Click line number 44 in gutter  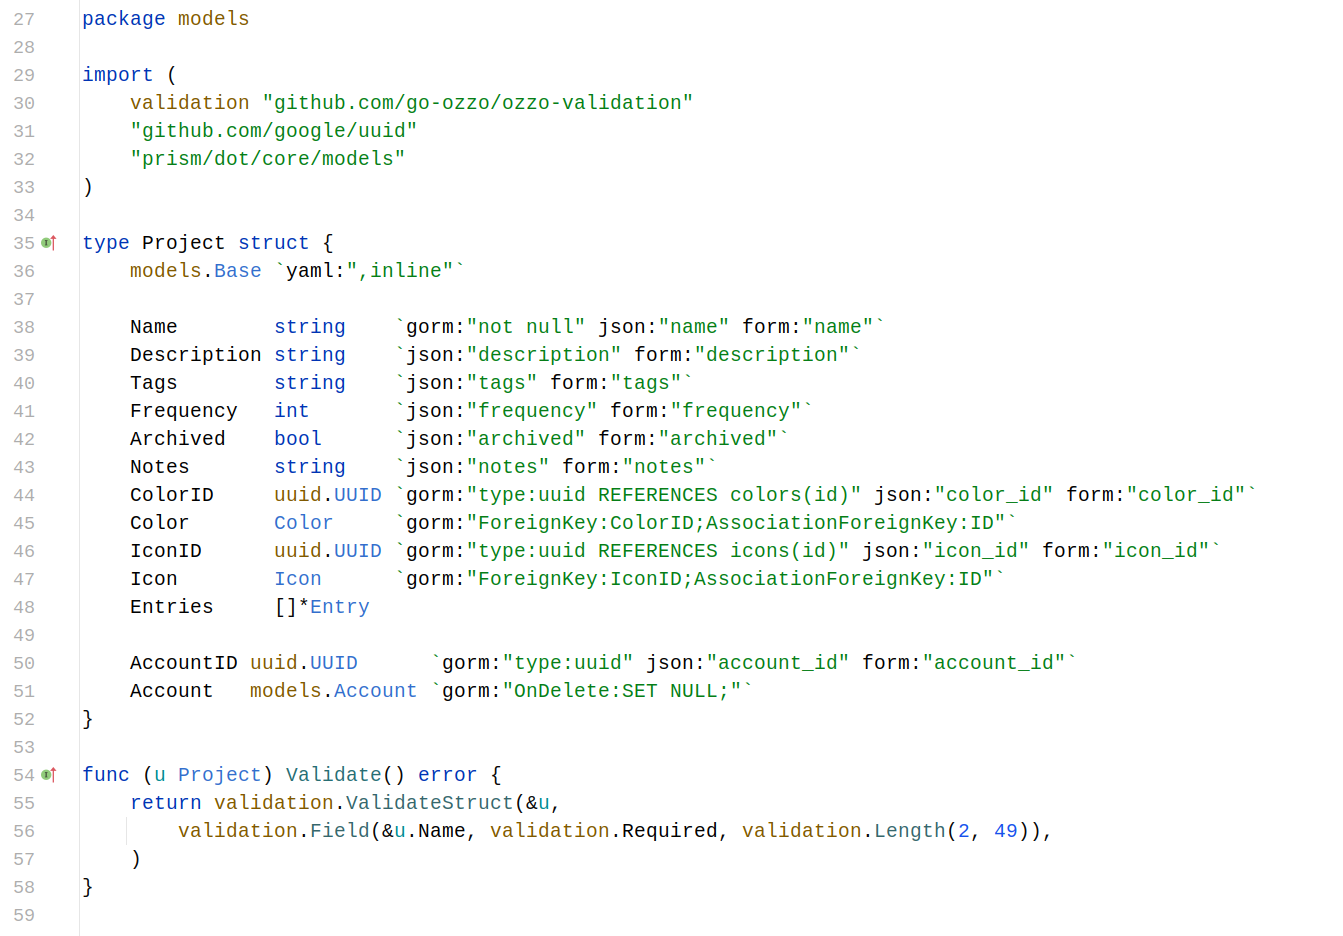tap(24, 495)
